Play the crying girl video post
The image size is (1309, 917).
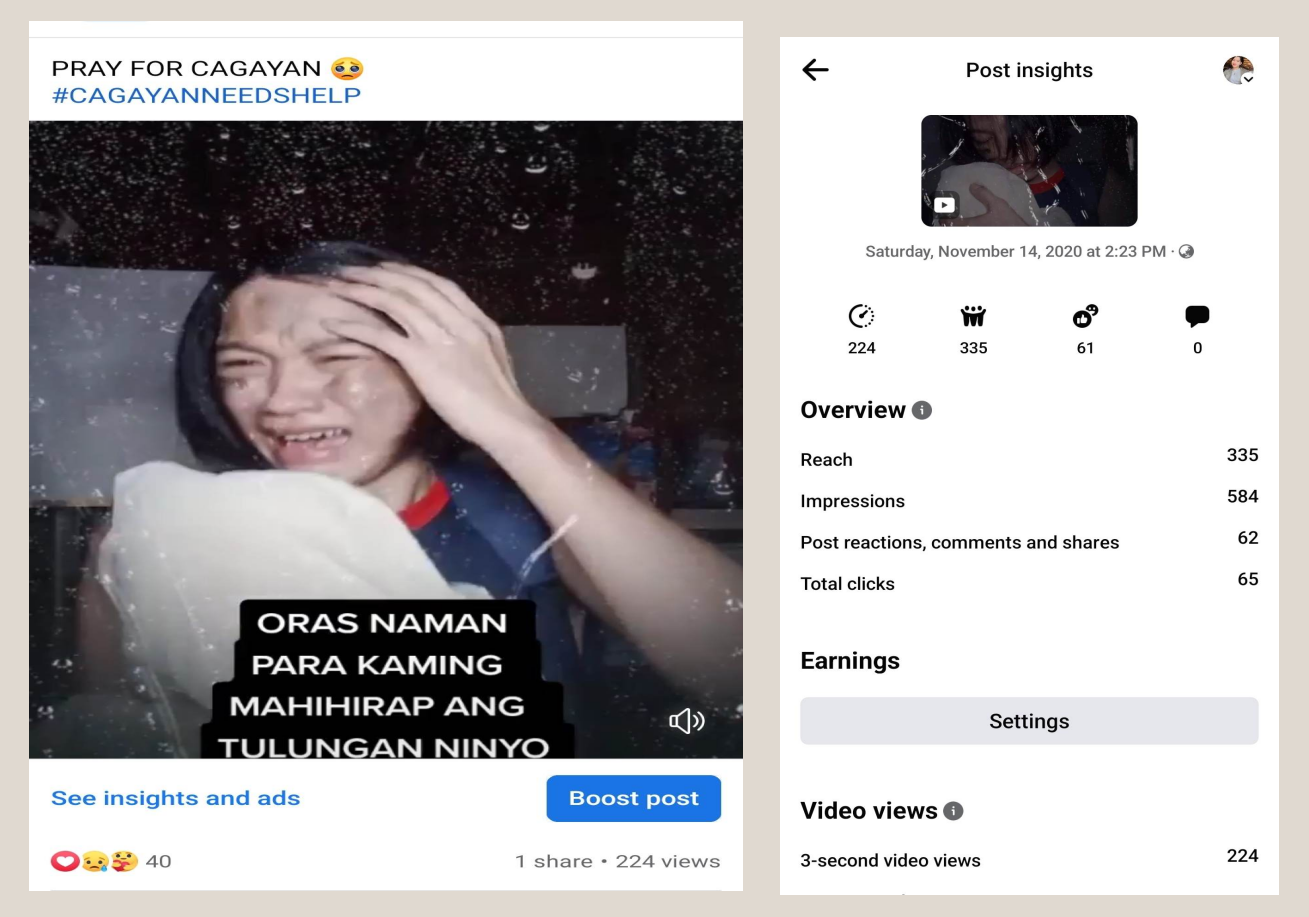(386, 439)
